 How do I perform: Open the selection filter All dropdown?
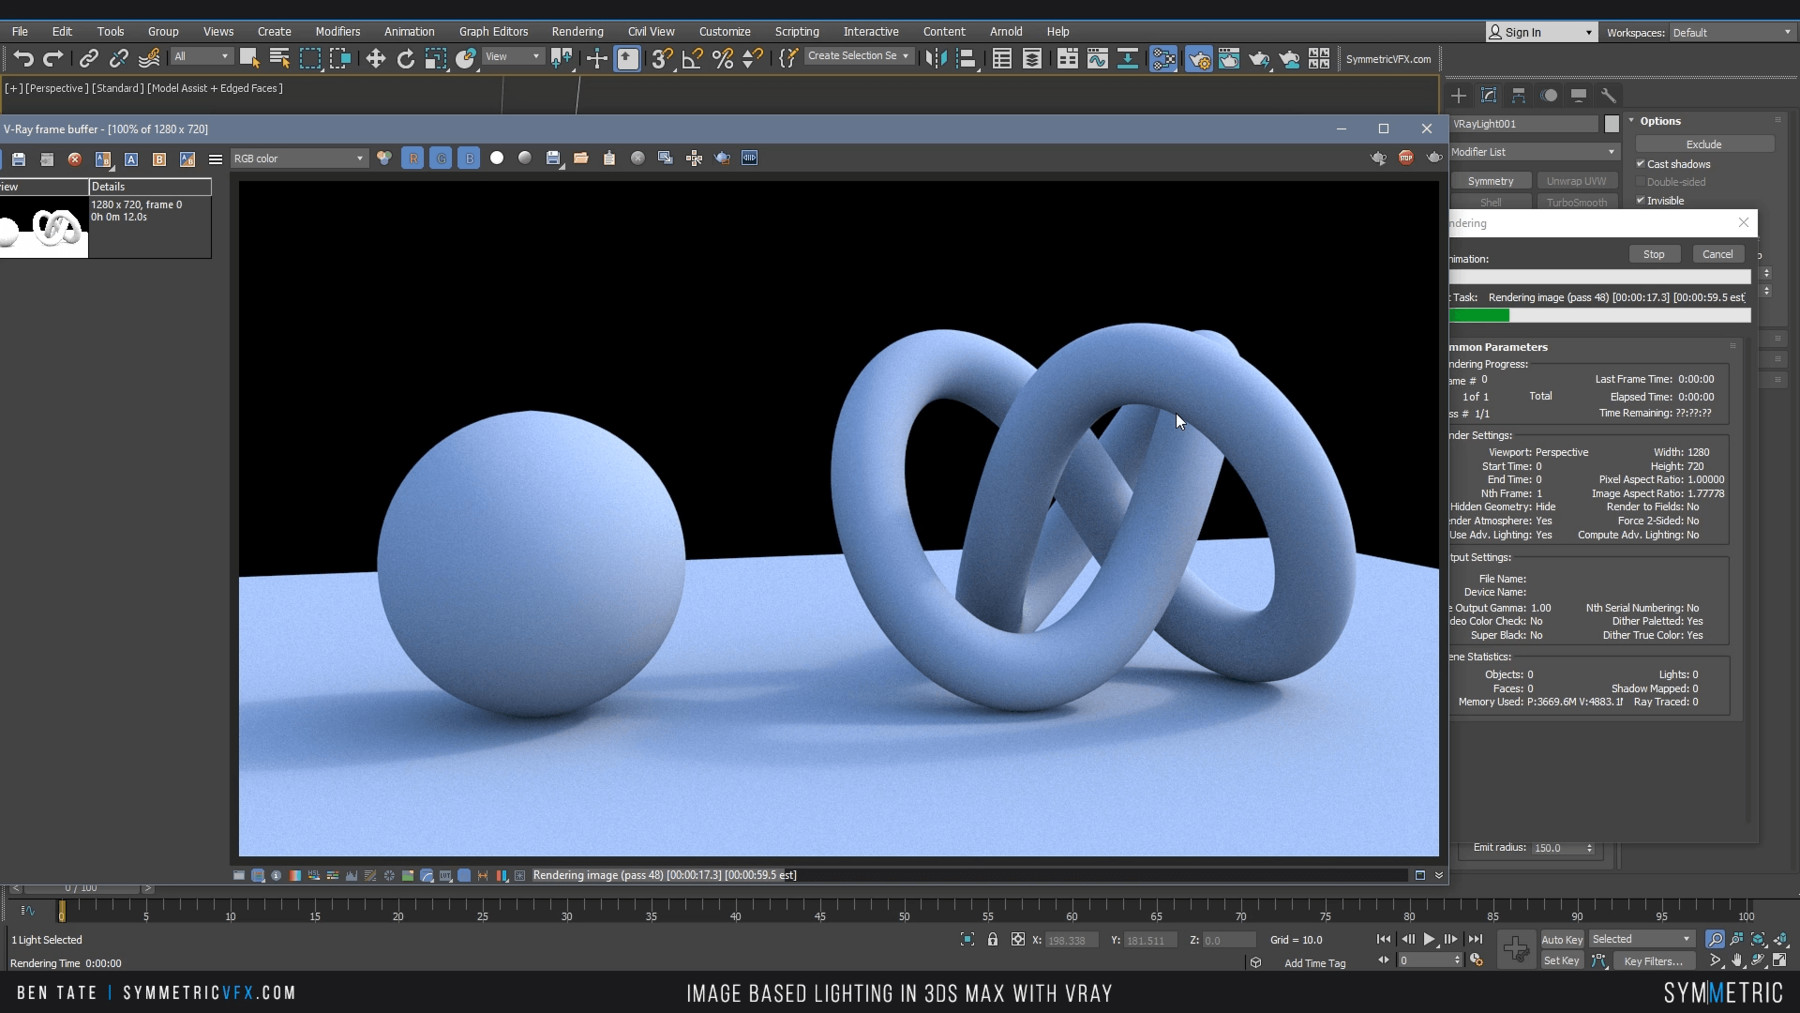(201, 57)
